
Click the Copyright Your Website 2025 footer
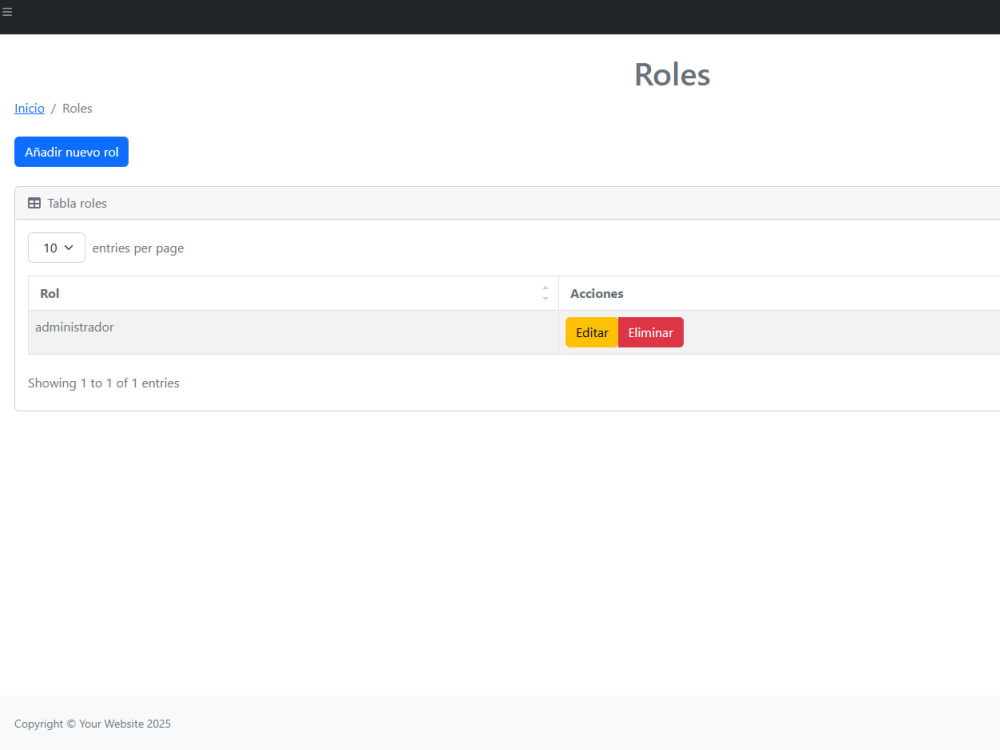click(x=92, y=724)
